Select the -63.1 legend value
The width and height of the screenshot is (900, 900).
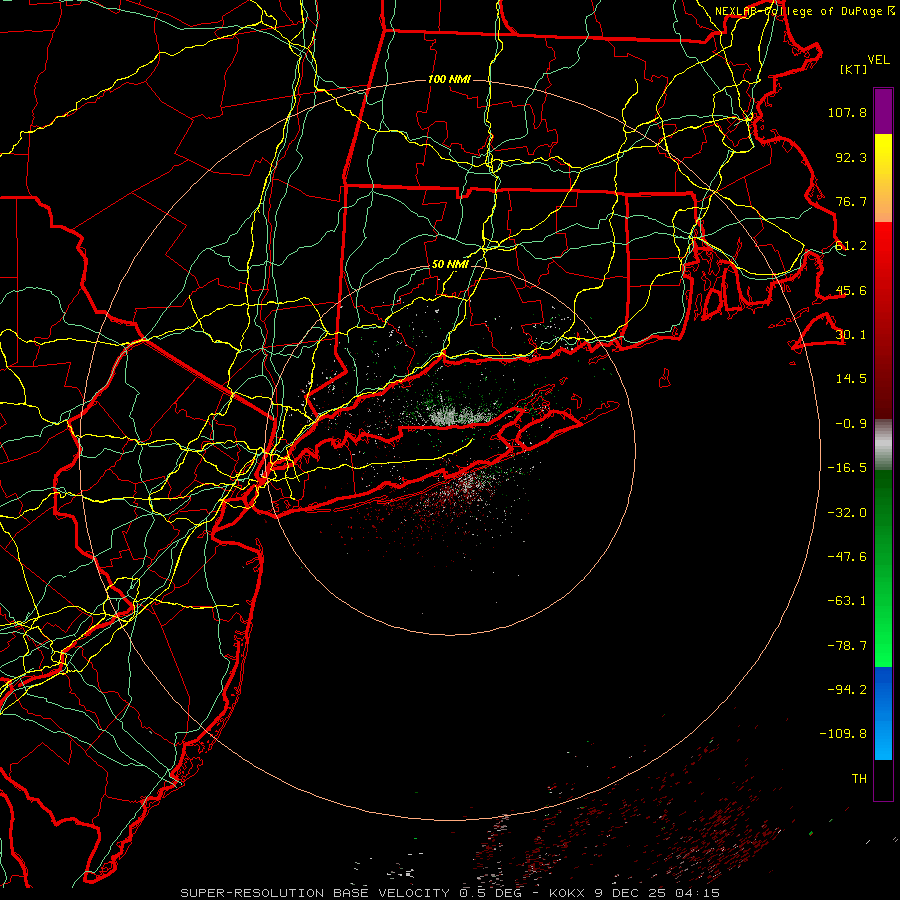847,601
